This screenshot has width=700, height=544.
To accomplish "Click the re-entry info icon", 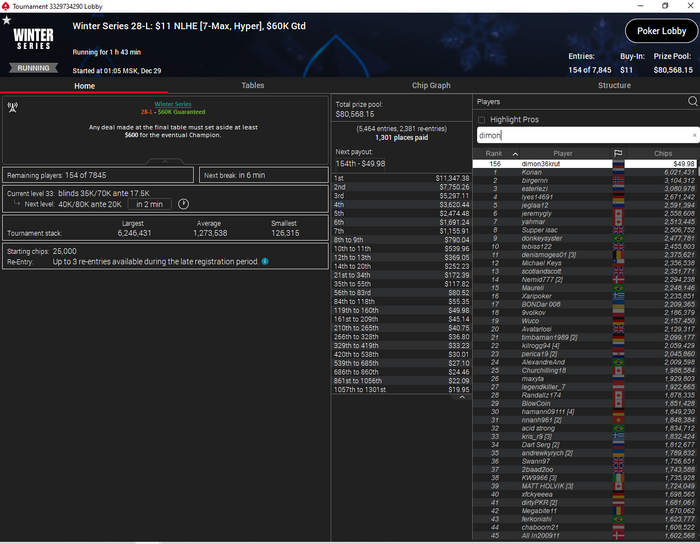I will (x=265, y=261).
